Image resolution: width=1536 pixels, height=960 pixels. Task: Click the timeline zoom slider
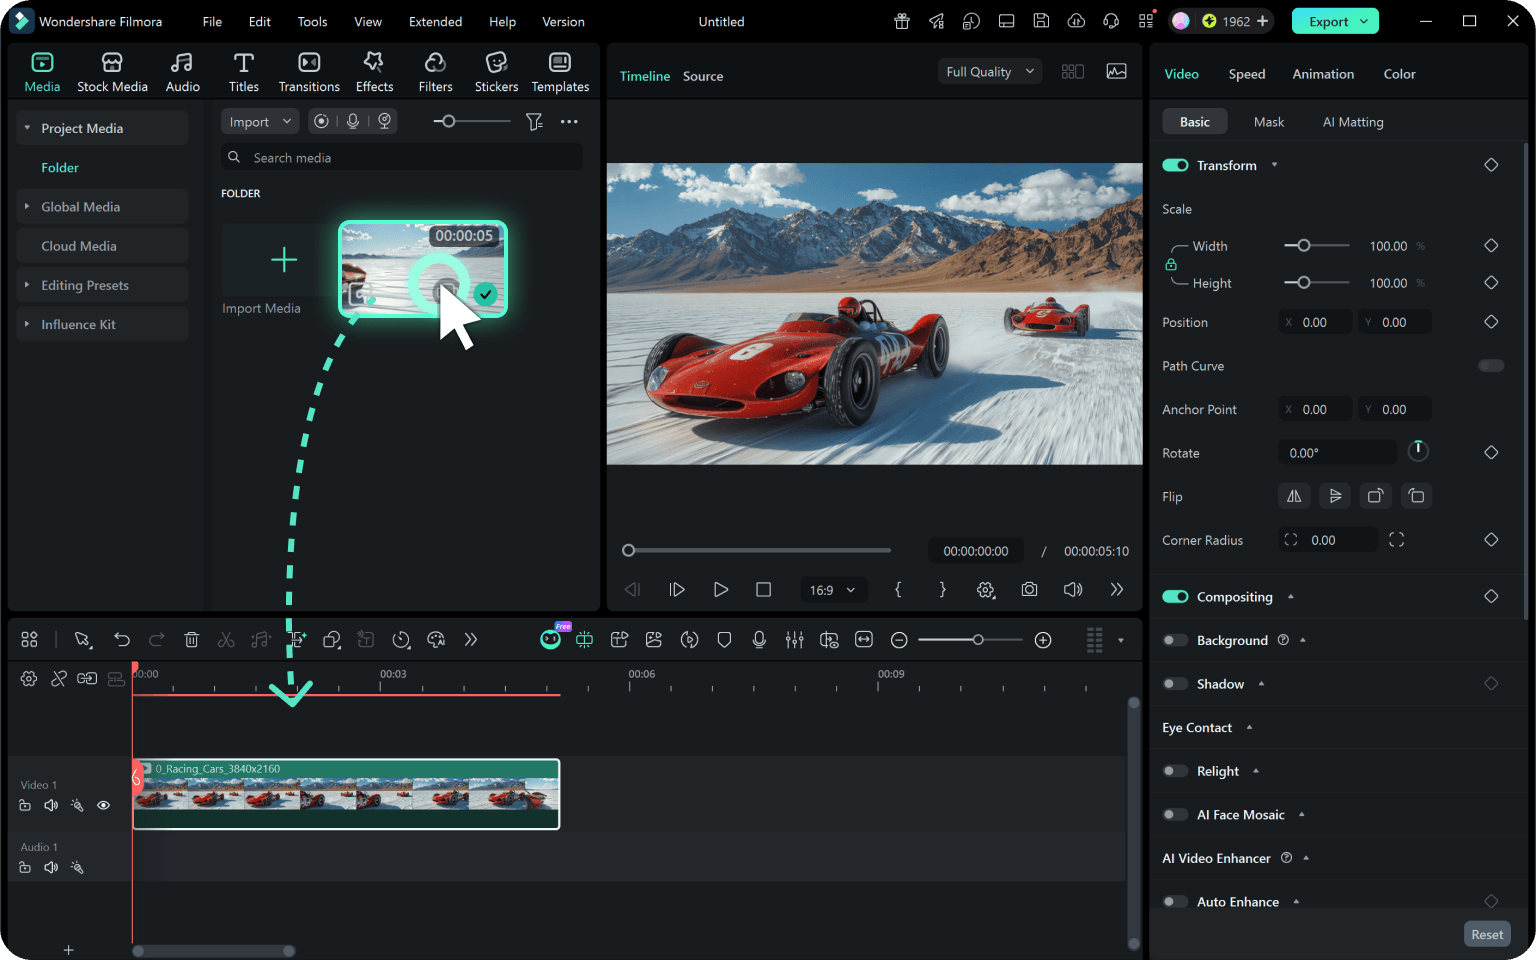point(970,640)
